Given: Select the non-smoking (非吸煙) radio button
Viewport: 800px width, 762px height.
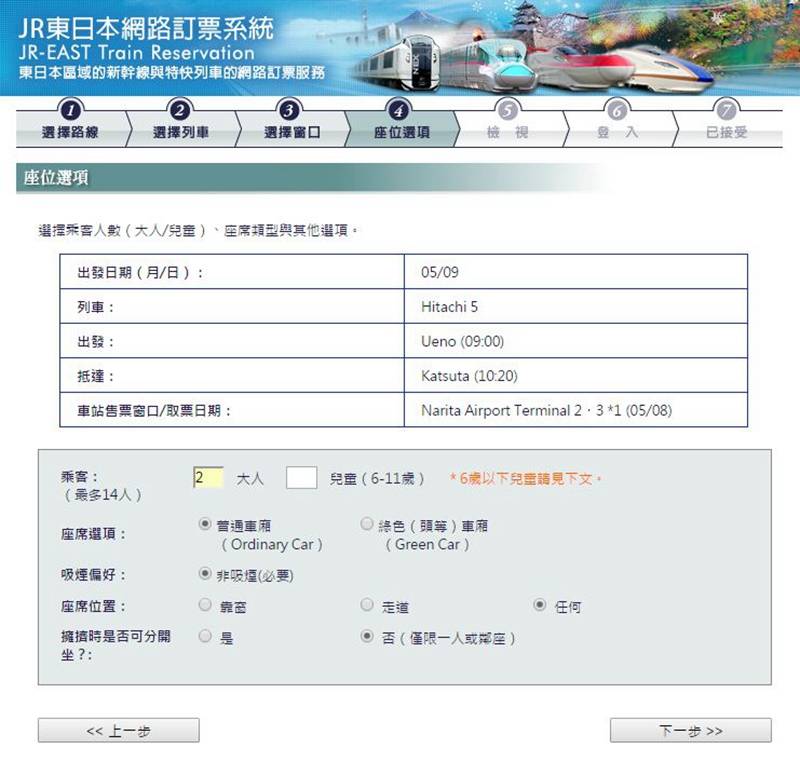Looking at the screenshot, I should tap(206, 575).
